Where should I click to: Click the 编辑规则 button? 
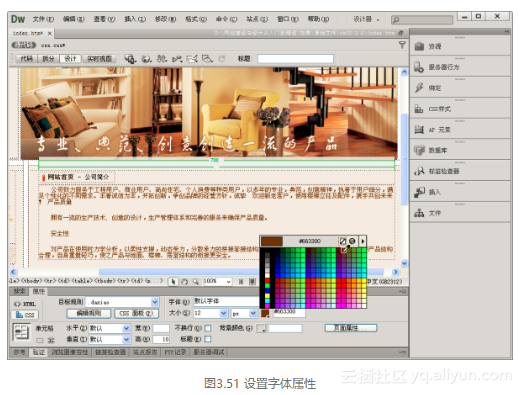click(x=89, y=314)
